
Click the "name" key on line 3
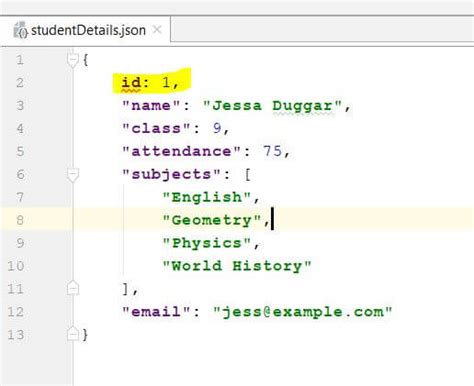click(151, 106)
